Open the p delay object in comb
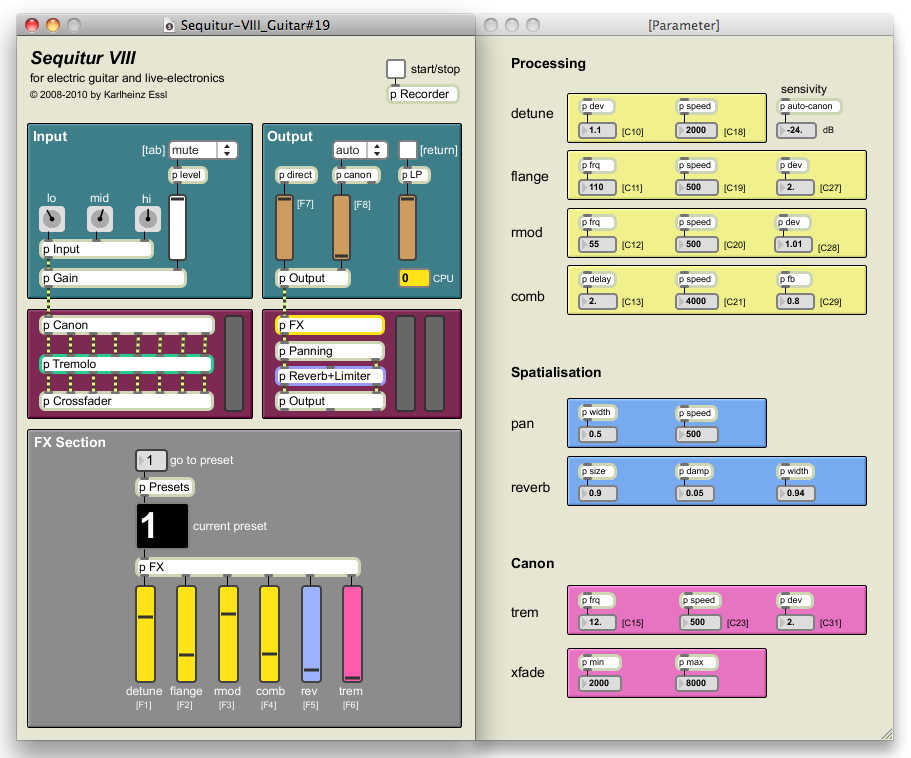 pos(597,279)
